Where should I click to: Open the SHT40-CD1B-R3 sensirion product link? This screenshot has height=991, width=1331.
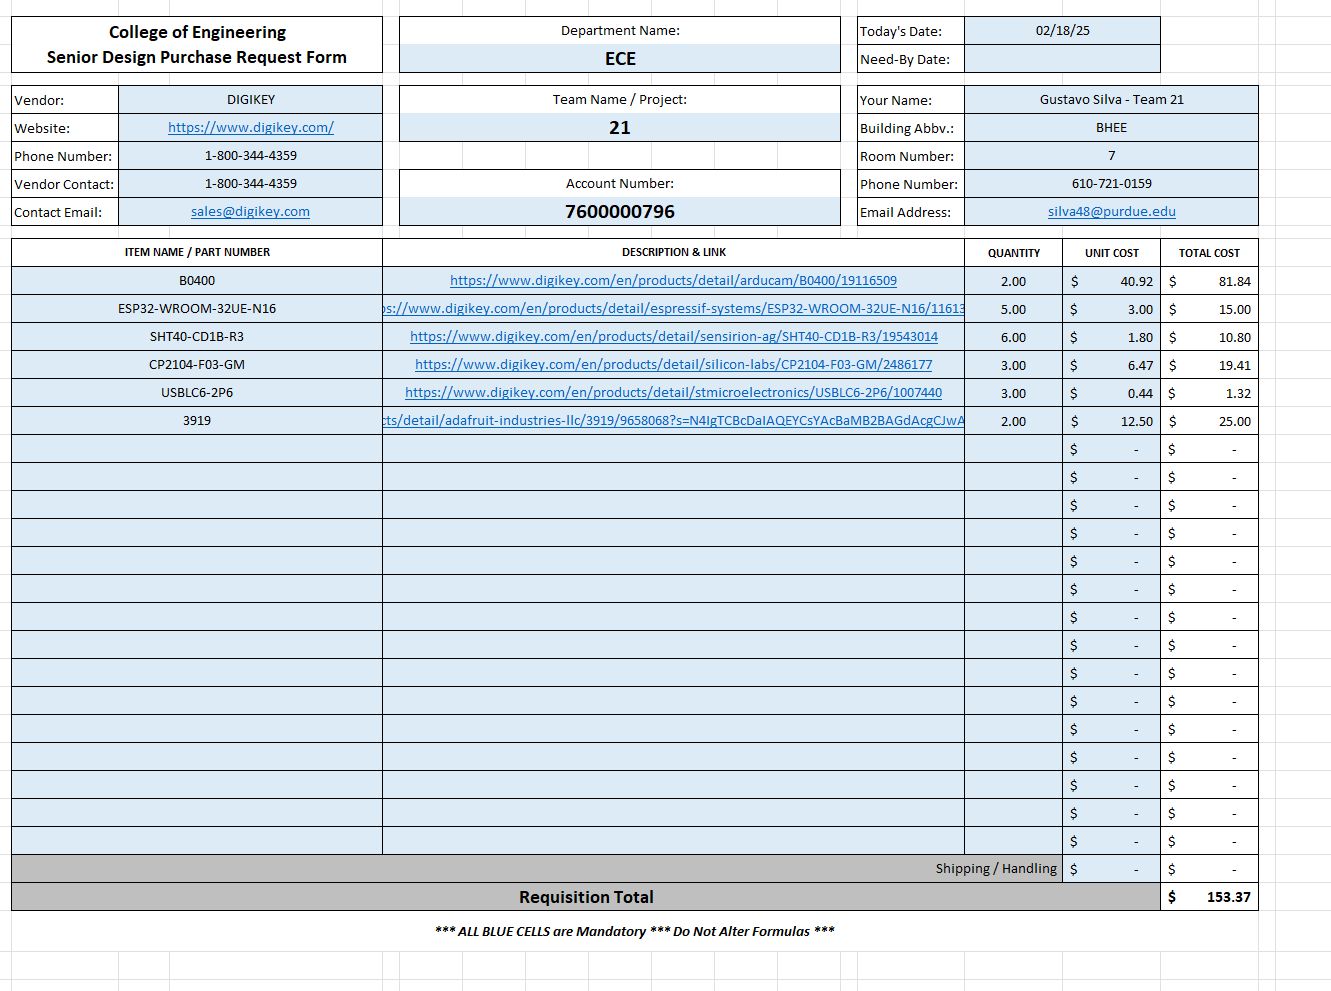click(673, 337)
